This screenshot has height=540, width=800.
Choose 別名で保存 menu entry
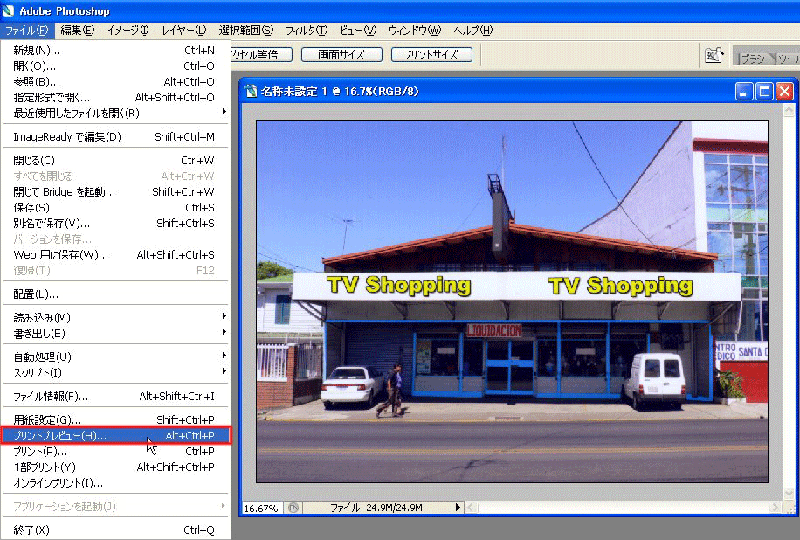[x=51, y=223]
